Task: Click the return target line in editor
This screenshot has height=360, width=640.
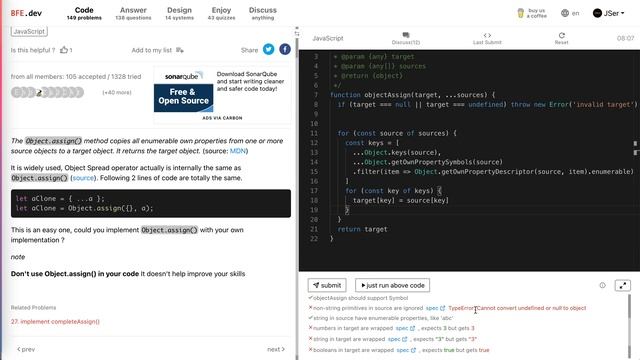Action: point(362,229)
